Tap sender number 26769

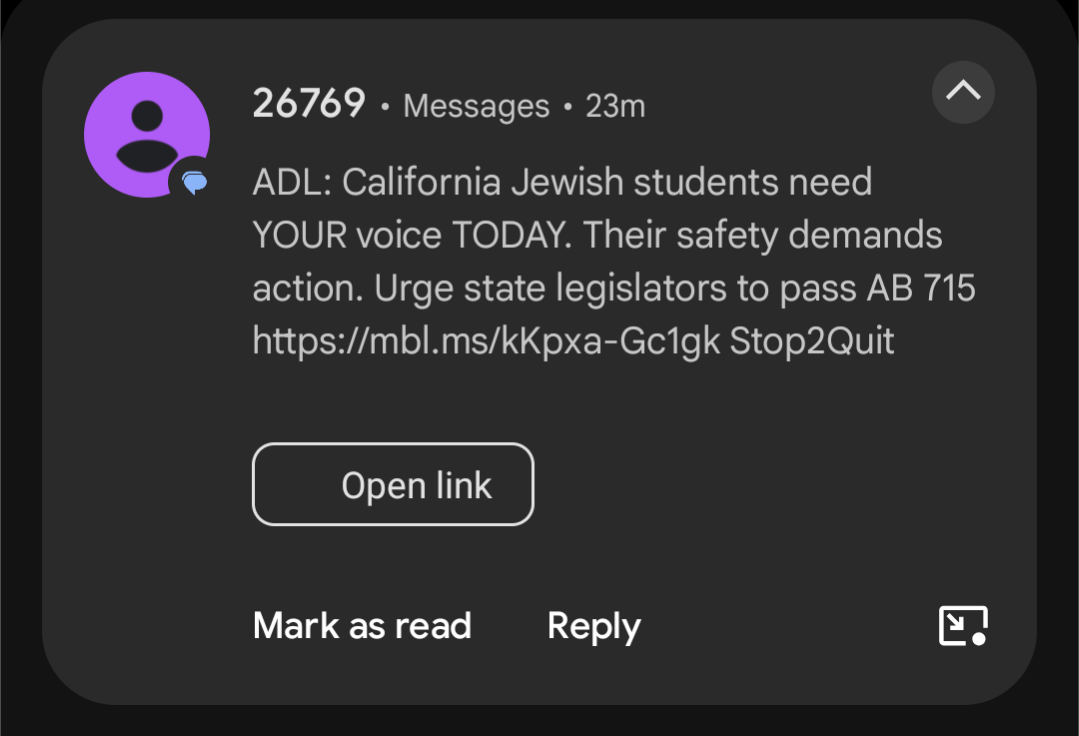point(309,103)
